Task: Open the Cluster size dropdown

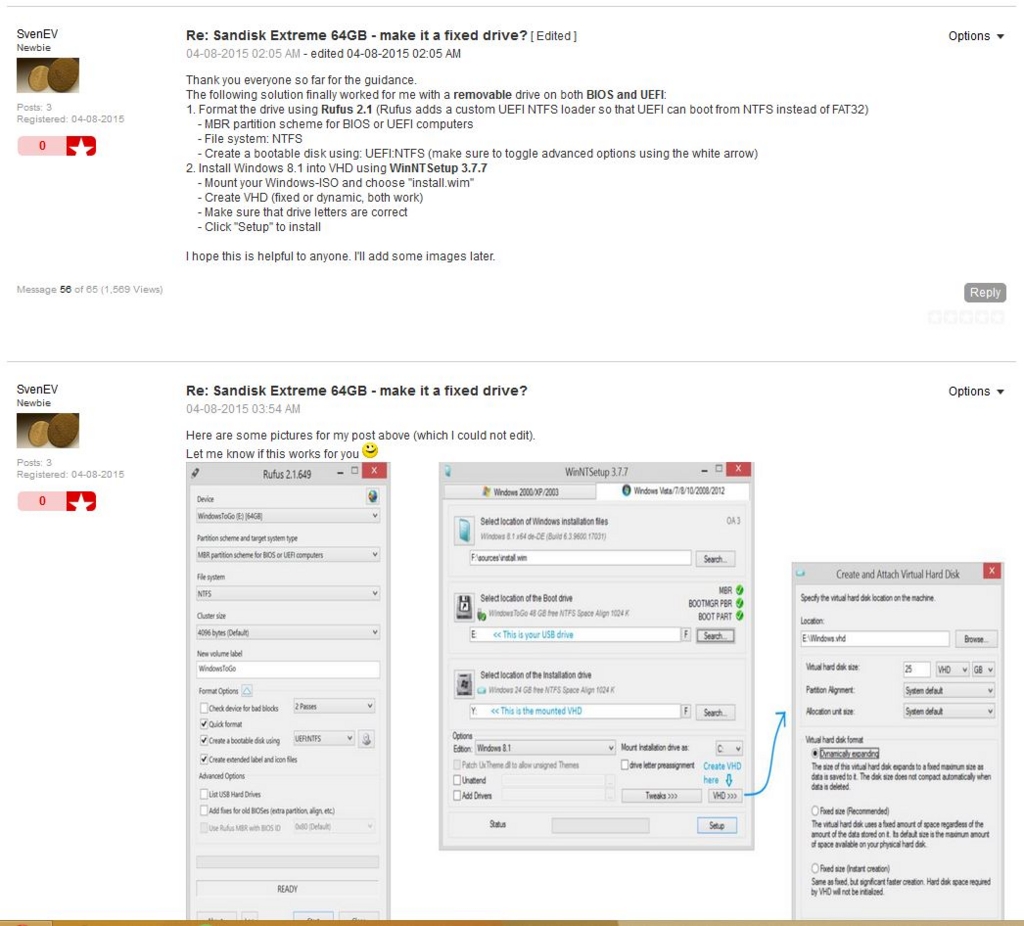Action: point(288,632)
